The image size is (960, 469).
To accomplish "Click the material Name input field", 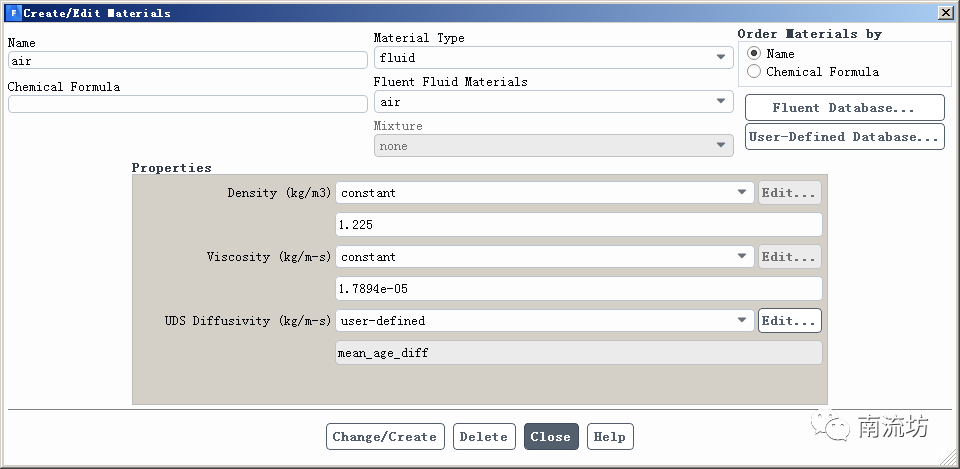I will click(x=188, y=61).
